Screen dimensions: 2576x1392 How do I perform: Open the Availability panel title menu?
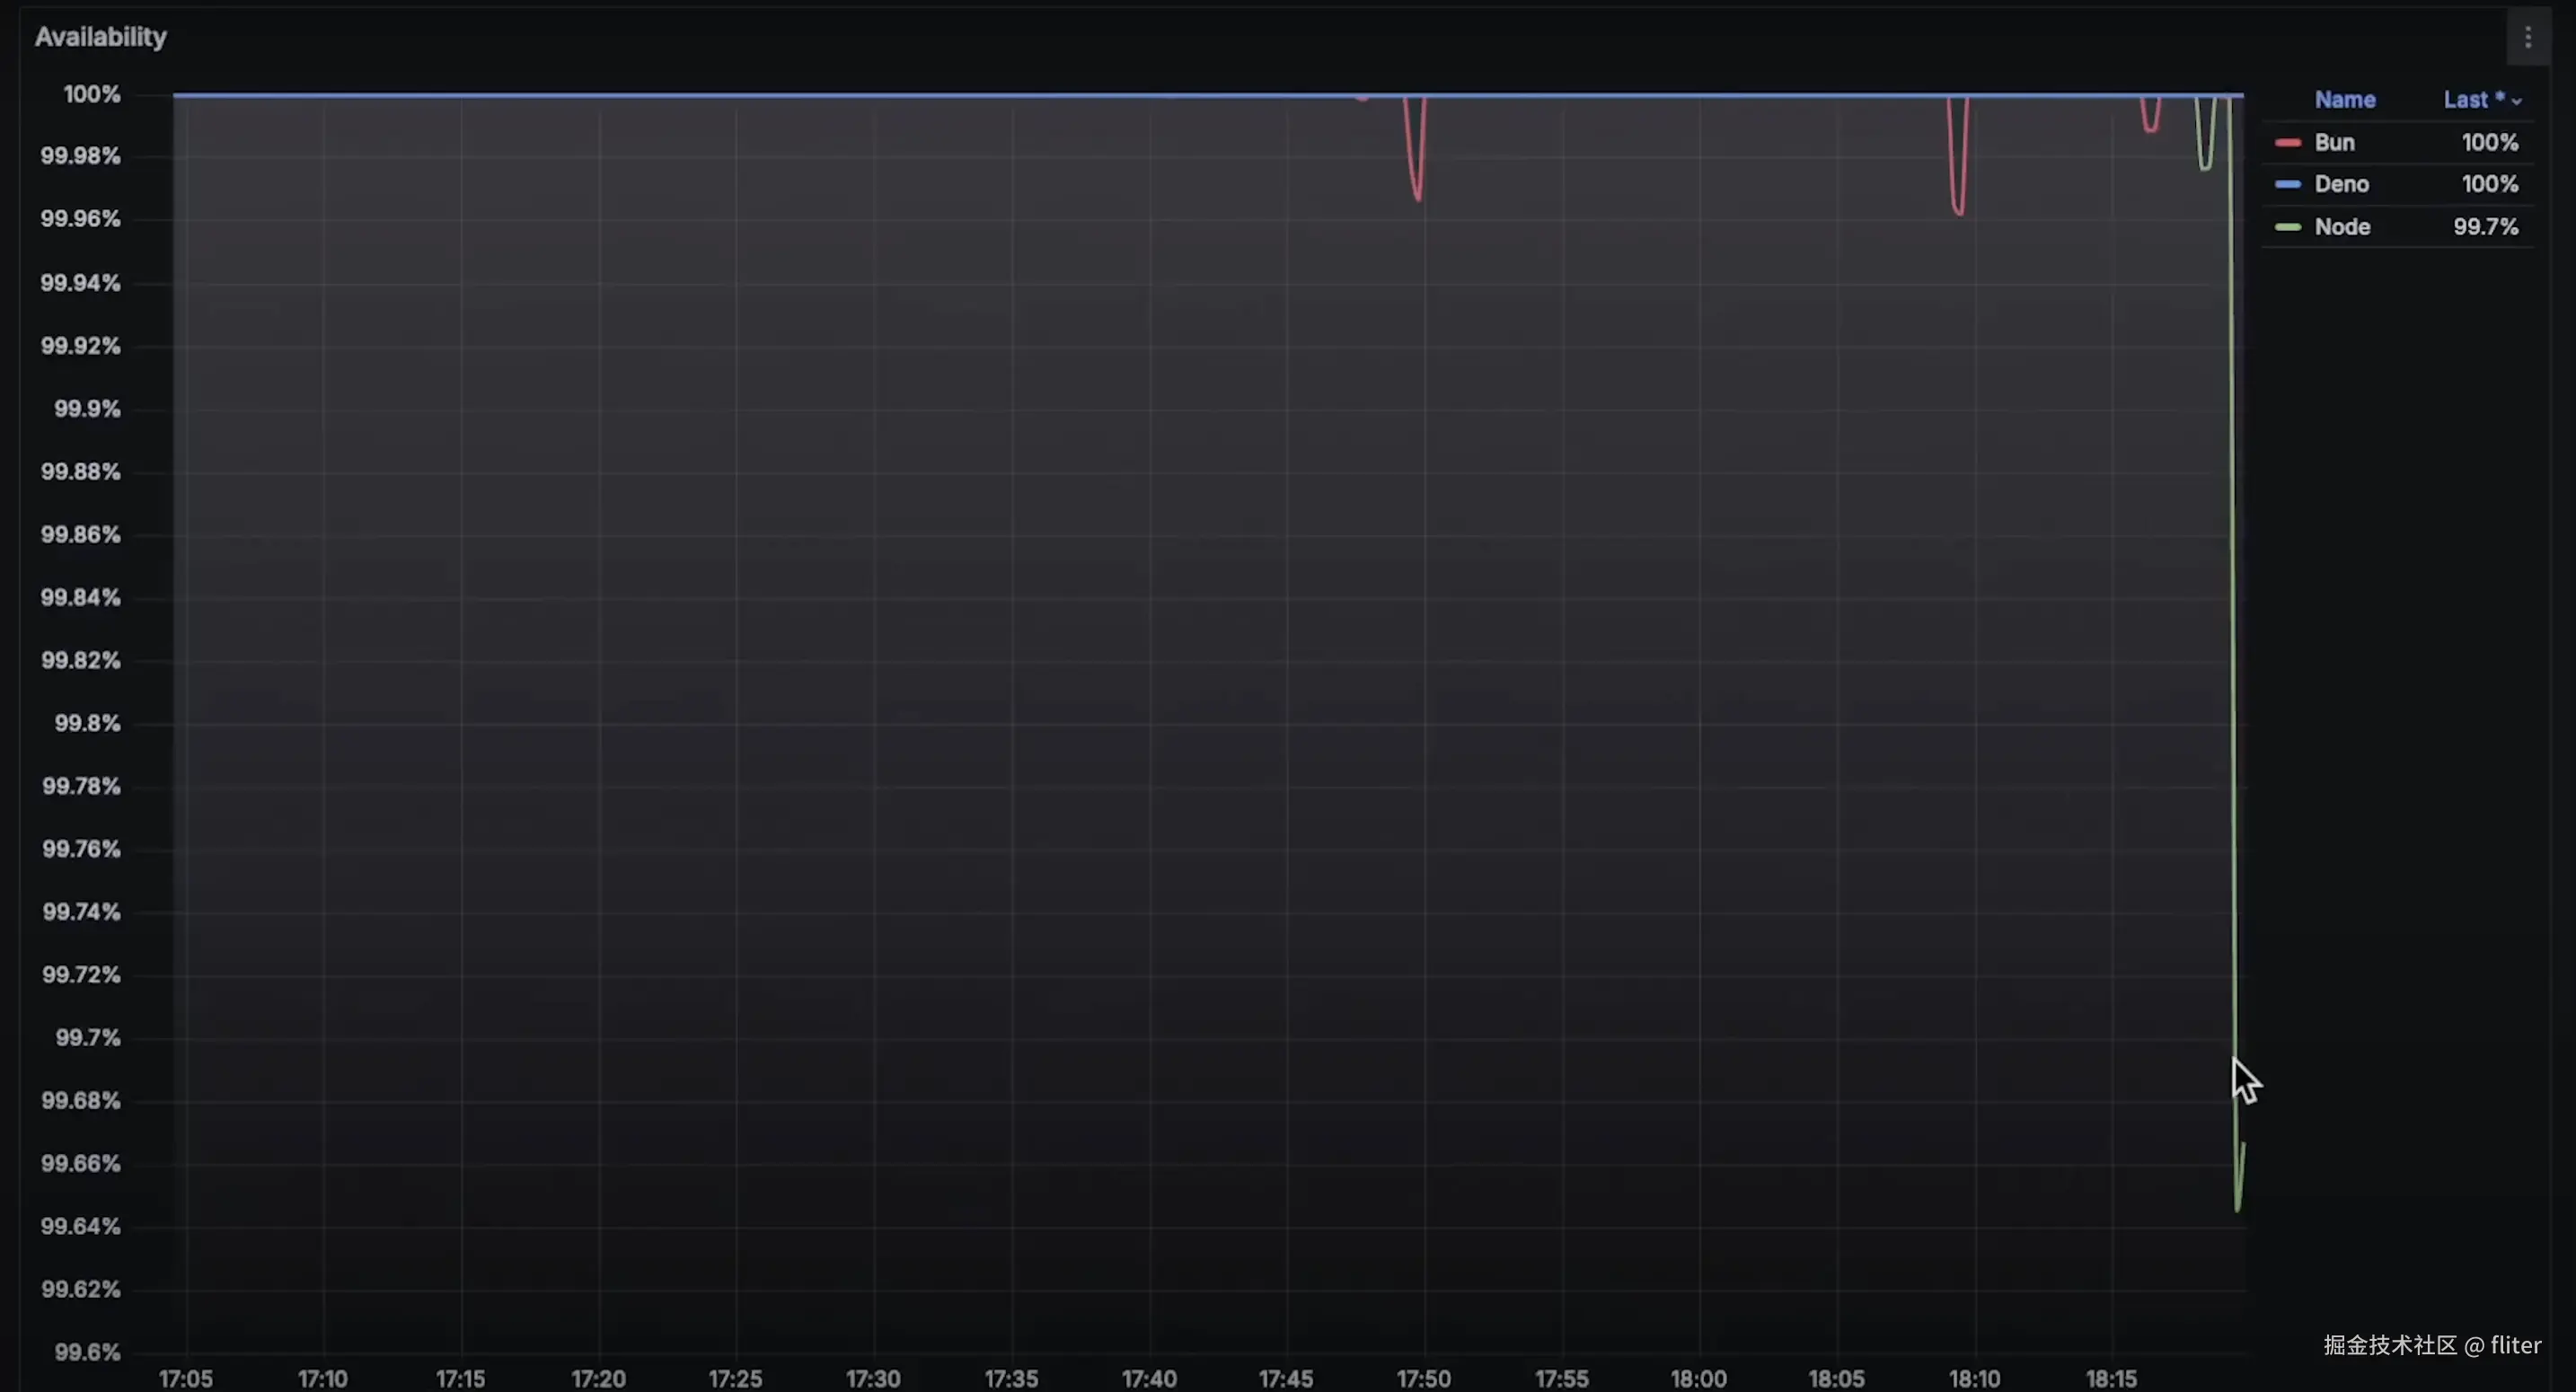(101, 37)
